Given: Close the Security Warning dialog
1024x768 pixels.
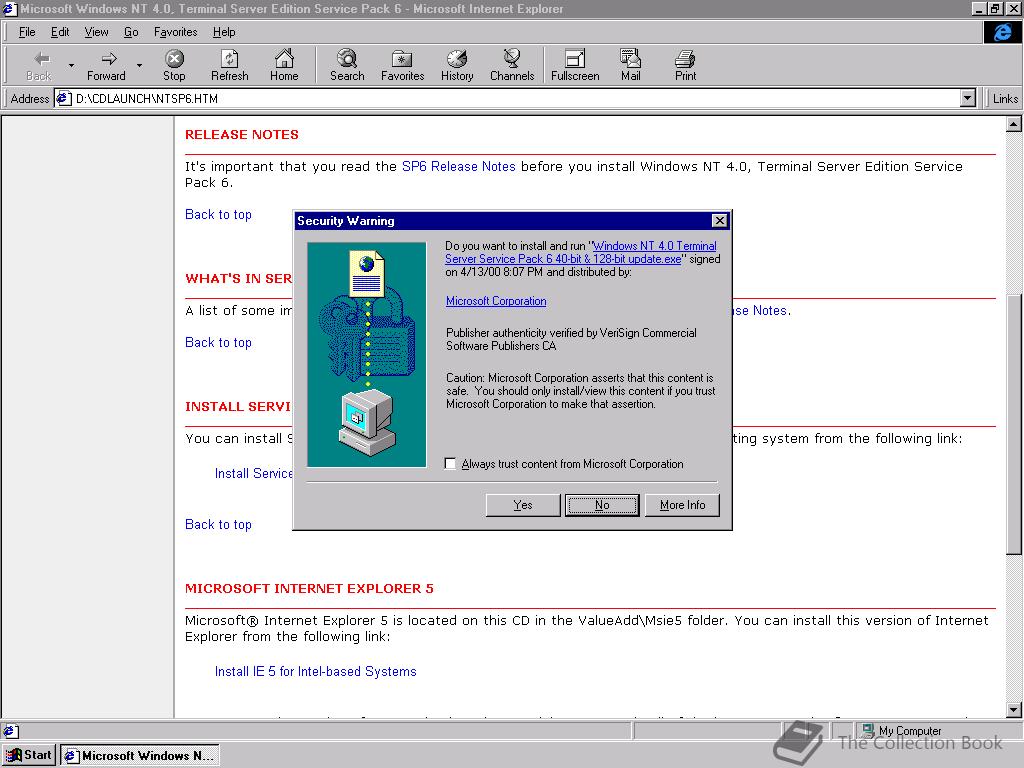Looking at the screenshot, I should click(719, 221).
